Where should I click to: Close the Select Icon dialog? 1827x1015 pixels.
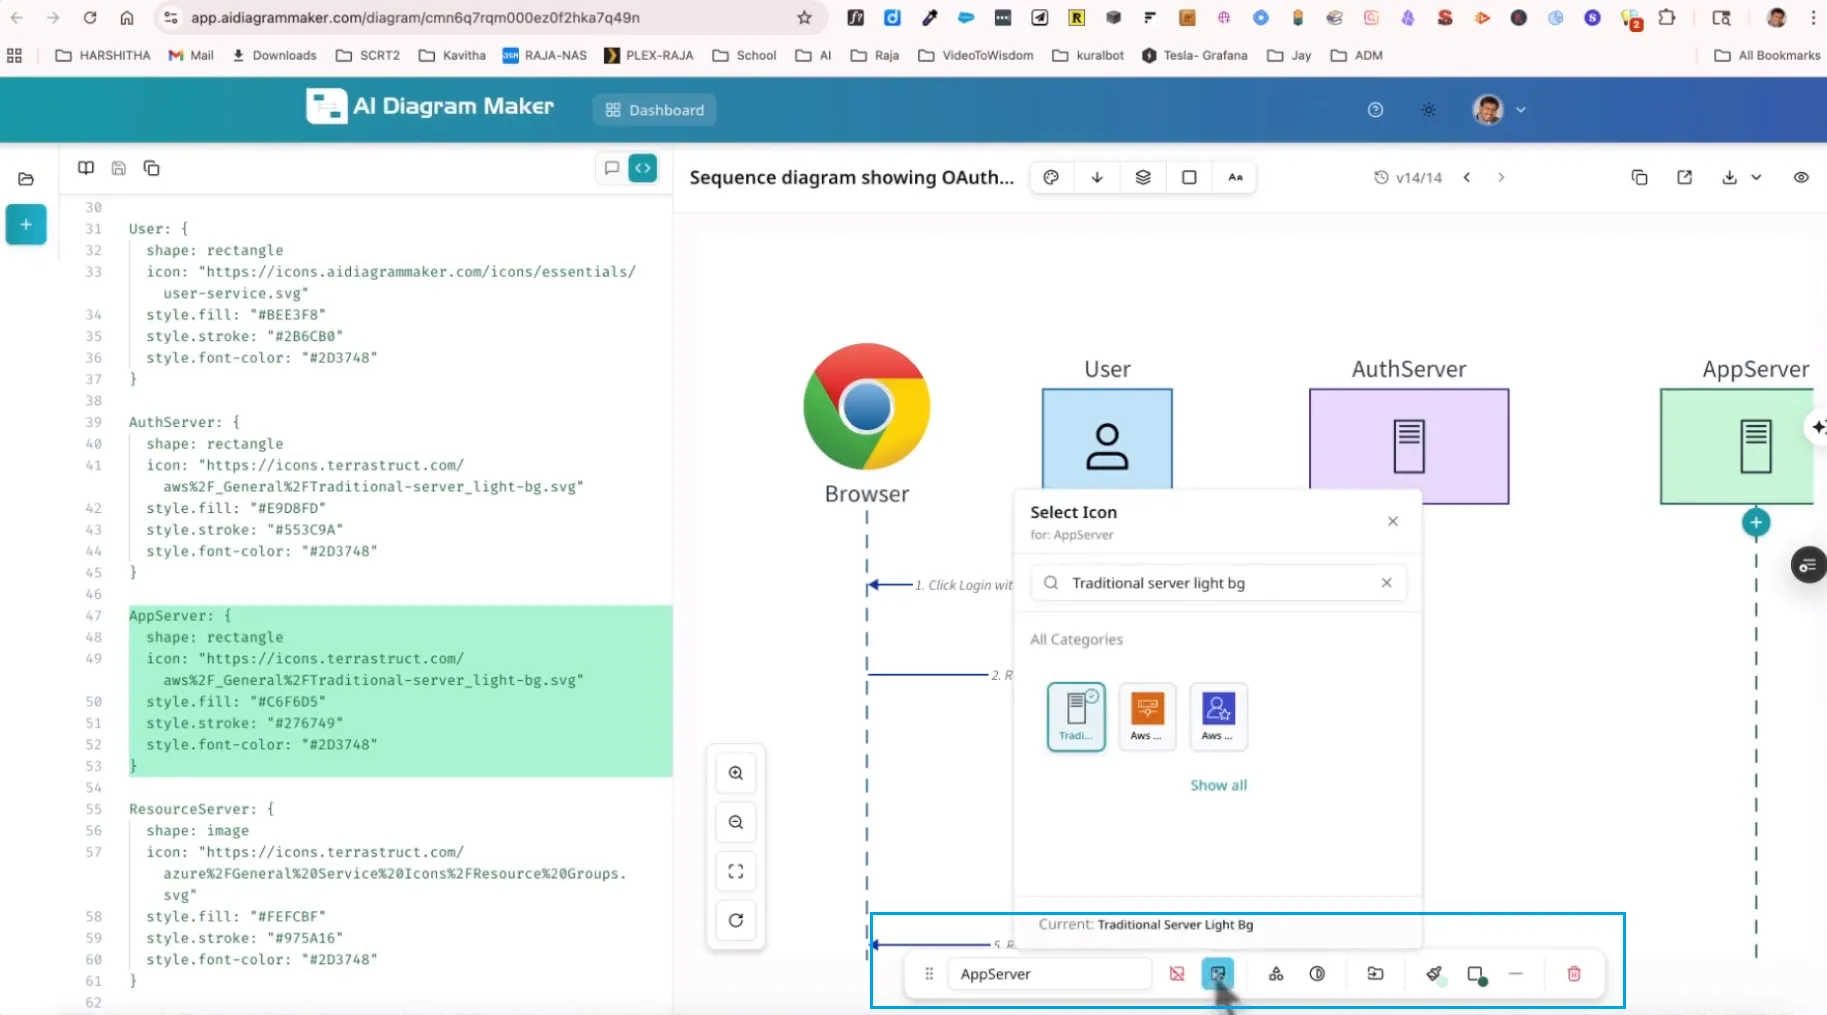1393,521
